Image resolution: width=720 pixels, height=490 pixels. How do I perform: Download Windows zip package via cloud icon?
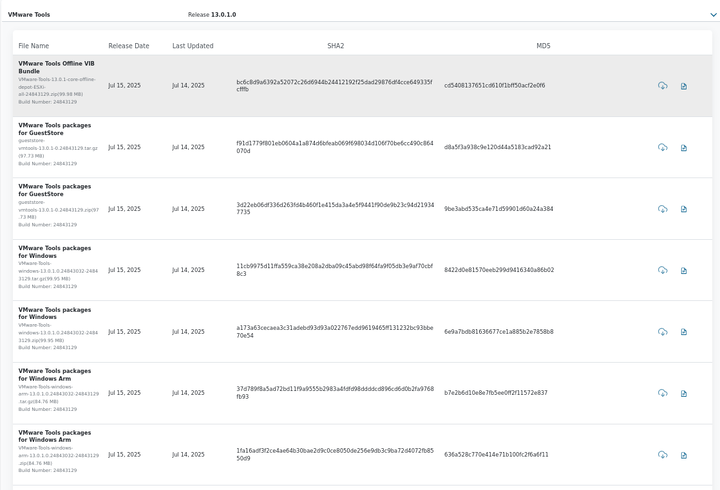[663, 332]
